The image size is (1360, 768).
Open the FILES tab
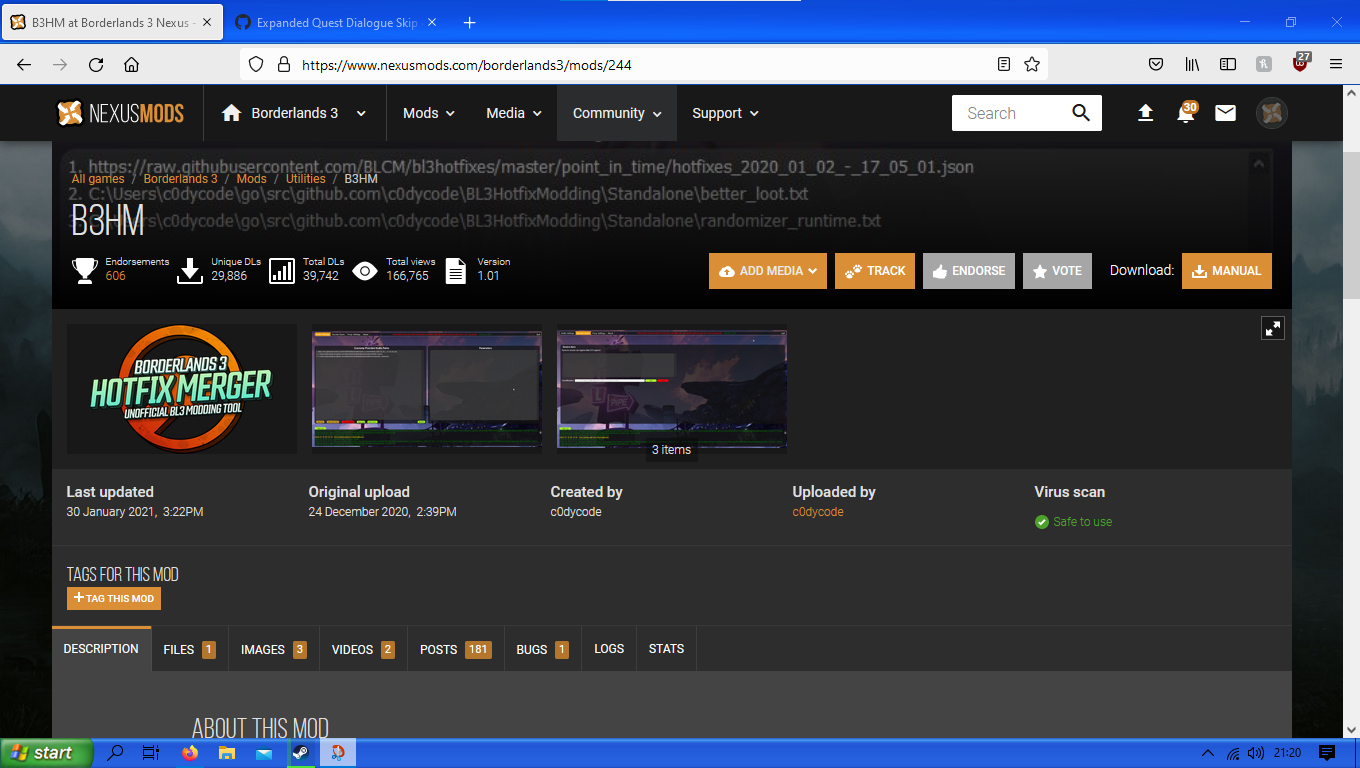(190, 649)
